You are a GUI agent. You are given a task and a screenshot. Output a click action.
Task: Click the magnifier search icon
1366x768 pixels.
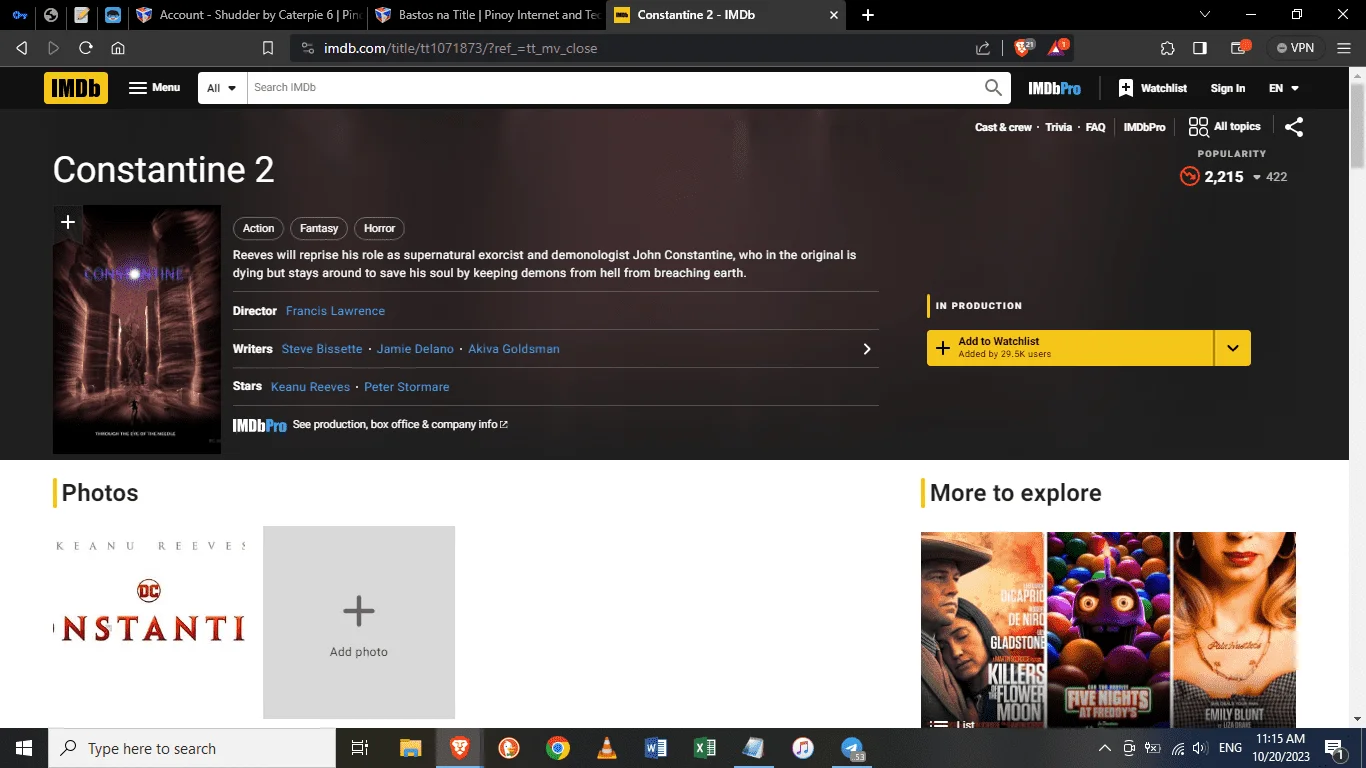993,88
